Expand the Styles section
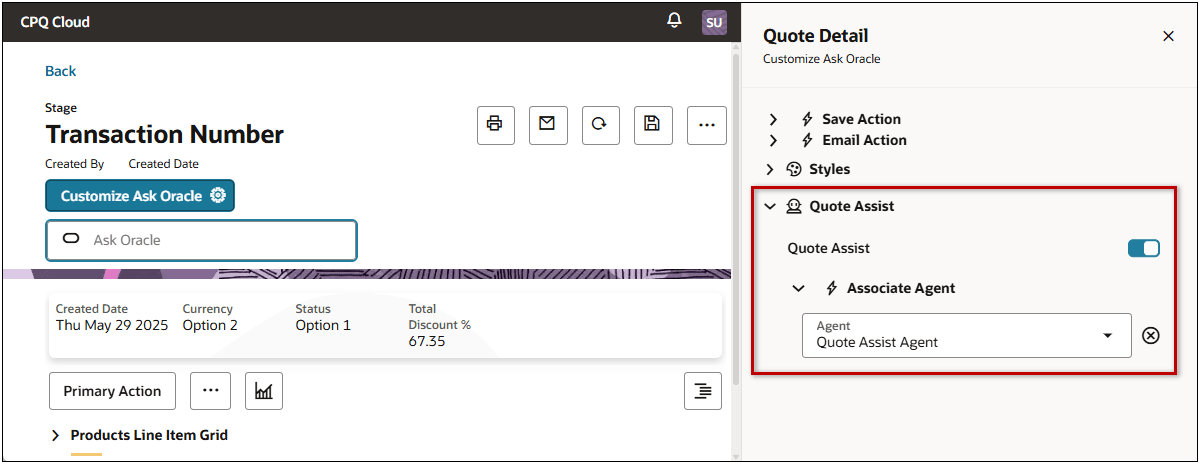 [x=769, y=169]
